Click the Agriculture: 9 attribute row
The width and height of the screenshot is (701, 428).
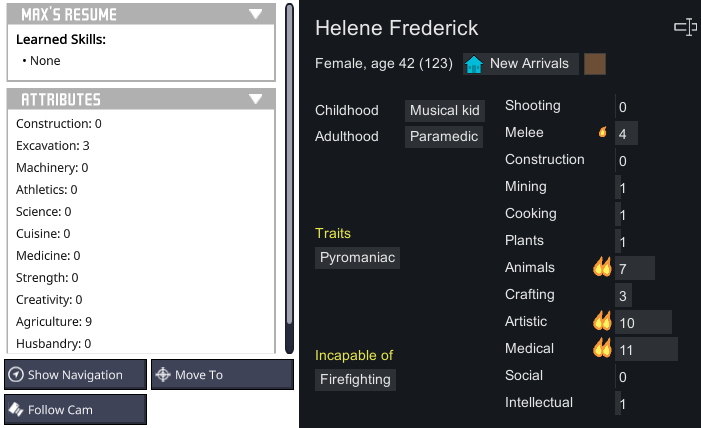coord(54,321)
